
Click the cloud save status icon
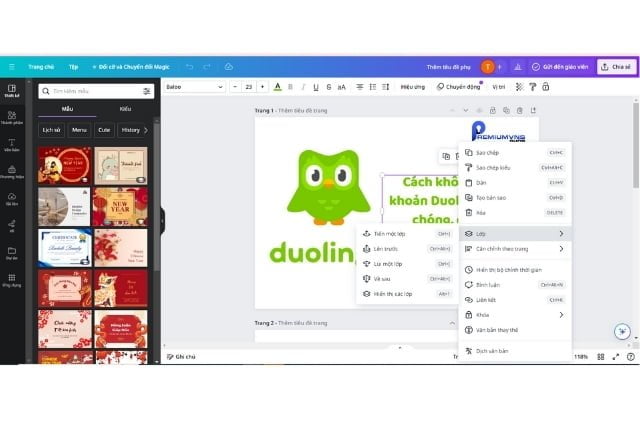229,67
